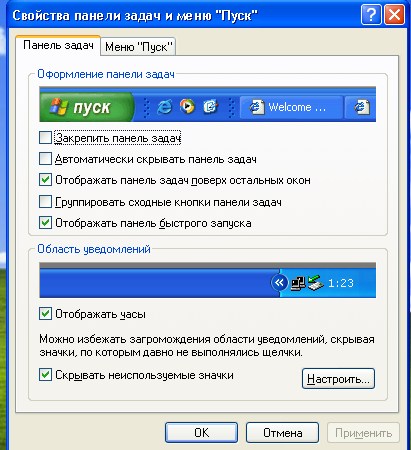Click the Welcome taskbar button in preview
Screen dimensions: 411x450
[x=291, y=107]
